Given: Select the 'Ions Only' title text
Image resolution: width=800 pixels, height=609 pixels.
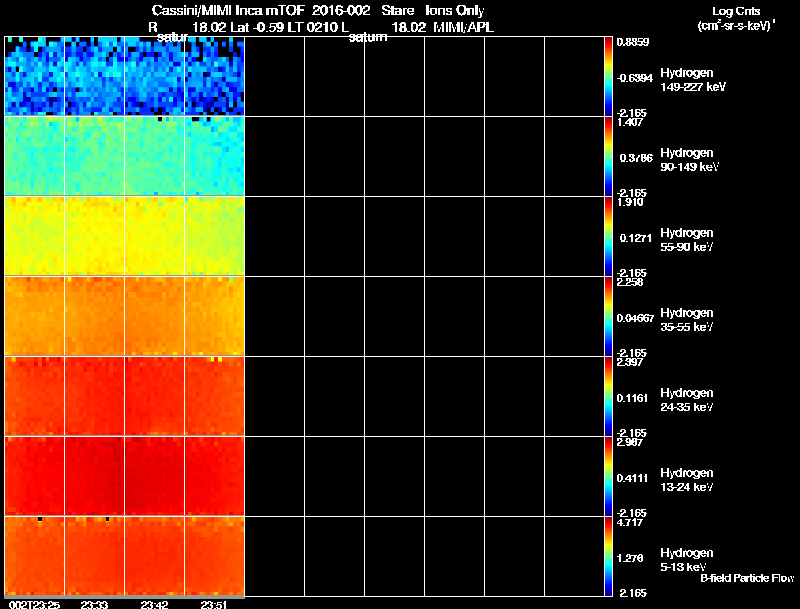Looking at the screenshot, I should pyautogui.click(x=455, y=11).
